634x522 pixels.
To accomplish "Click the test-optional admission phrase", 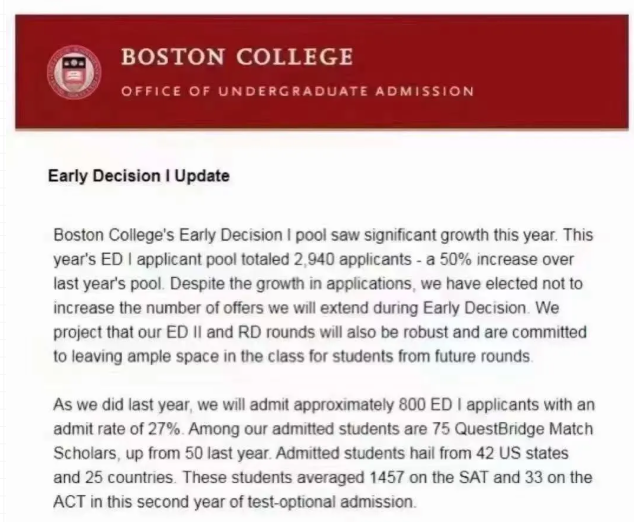I will (331, 502).
